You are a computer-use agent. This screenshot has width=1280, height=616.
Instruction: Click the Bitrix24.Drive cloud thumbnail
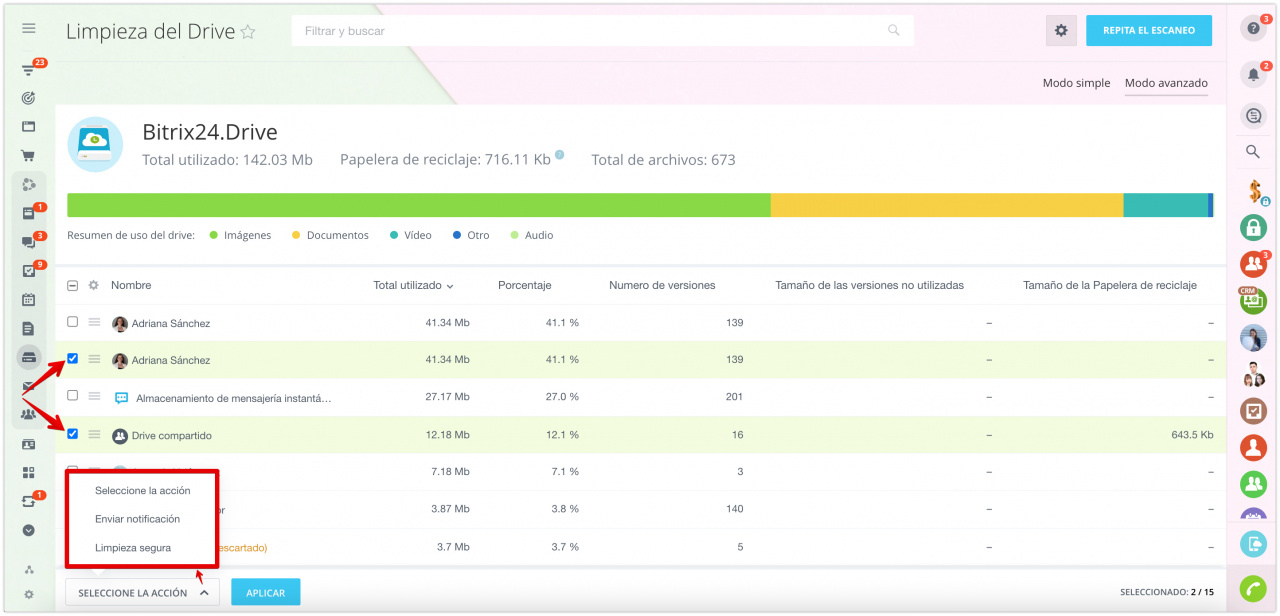coord(95,145)
